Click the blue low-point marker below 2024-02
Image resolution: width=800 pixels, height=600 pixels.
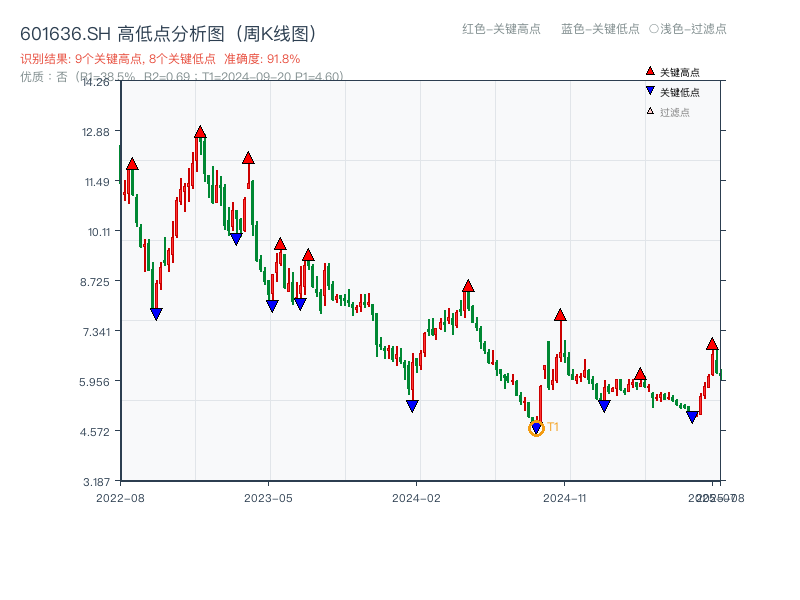coord(411,404)
